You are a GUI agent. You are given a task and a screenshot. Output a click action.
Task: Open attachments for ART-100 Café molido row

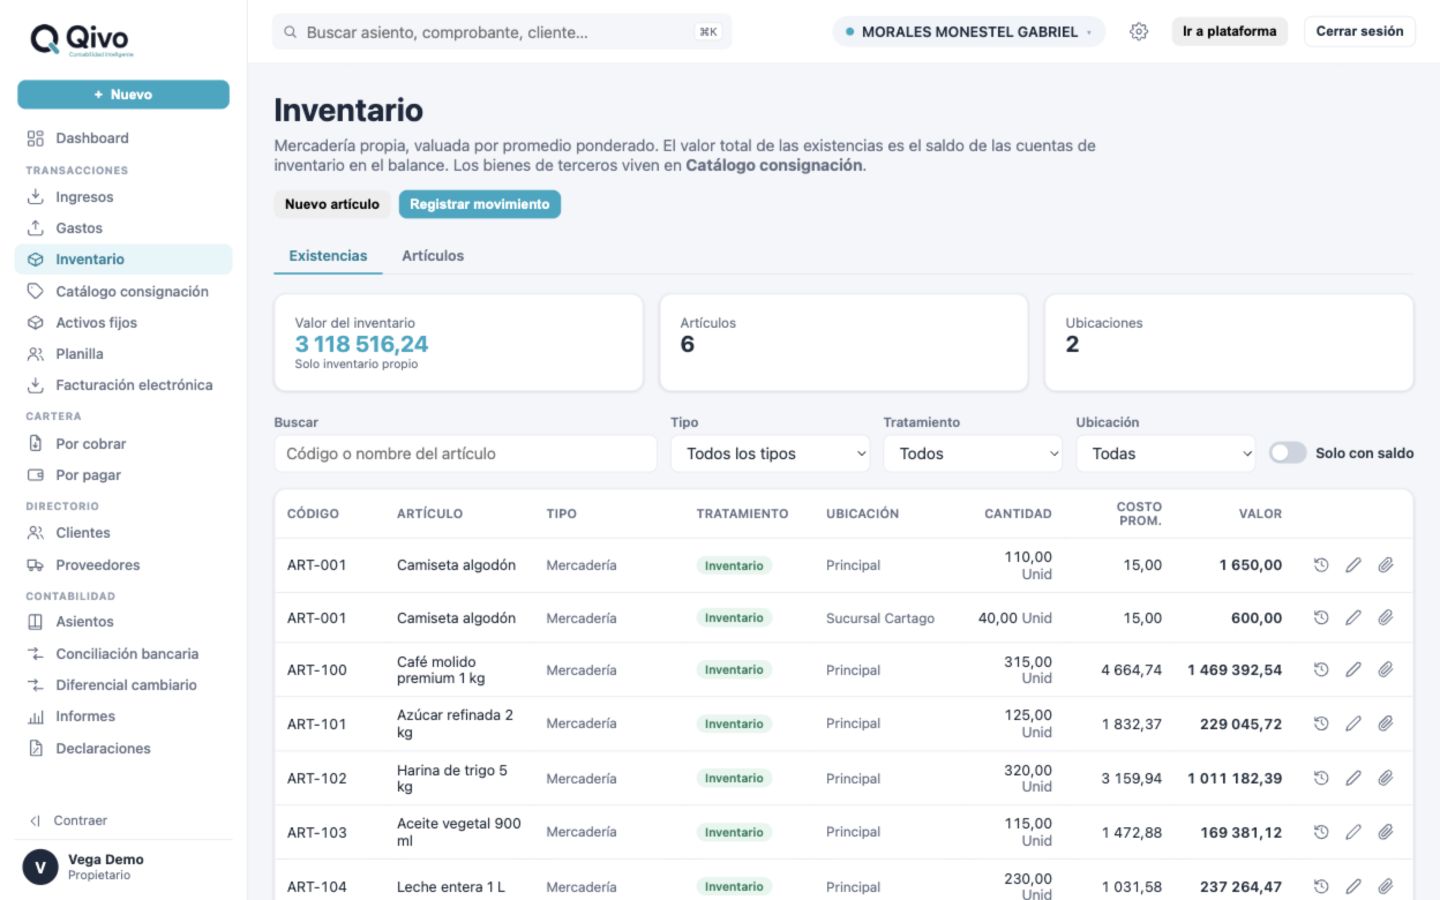[1386, 670]
